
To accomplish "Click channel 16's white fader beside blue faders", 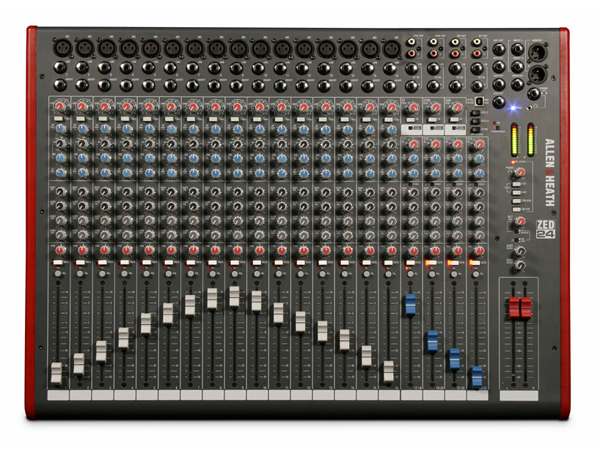I will [x=388, y=371].
